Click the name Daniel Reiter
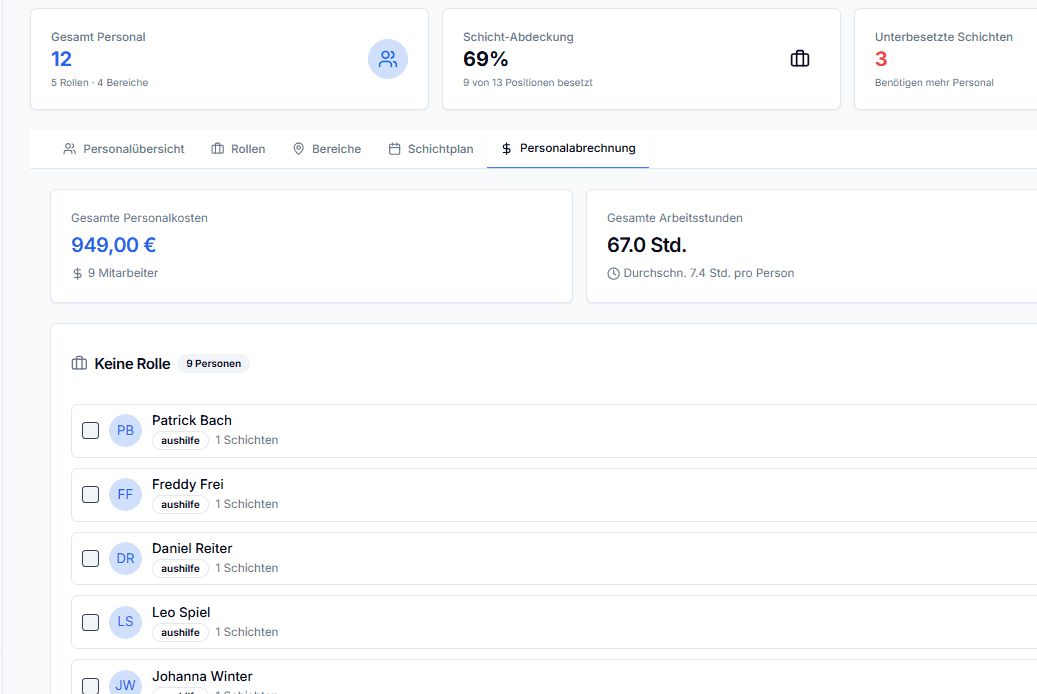Viewport: 1037px width, 694px height. pyautogui.click(x=192, y=548)
